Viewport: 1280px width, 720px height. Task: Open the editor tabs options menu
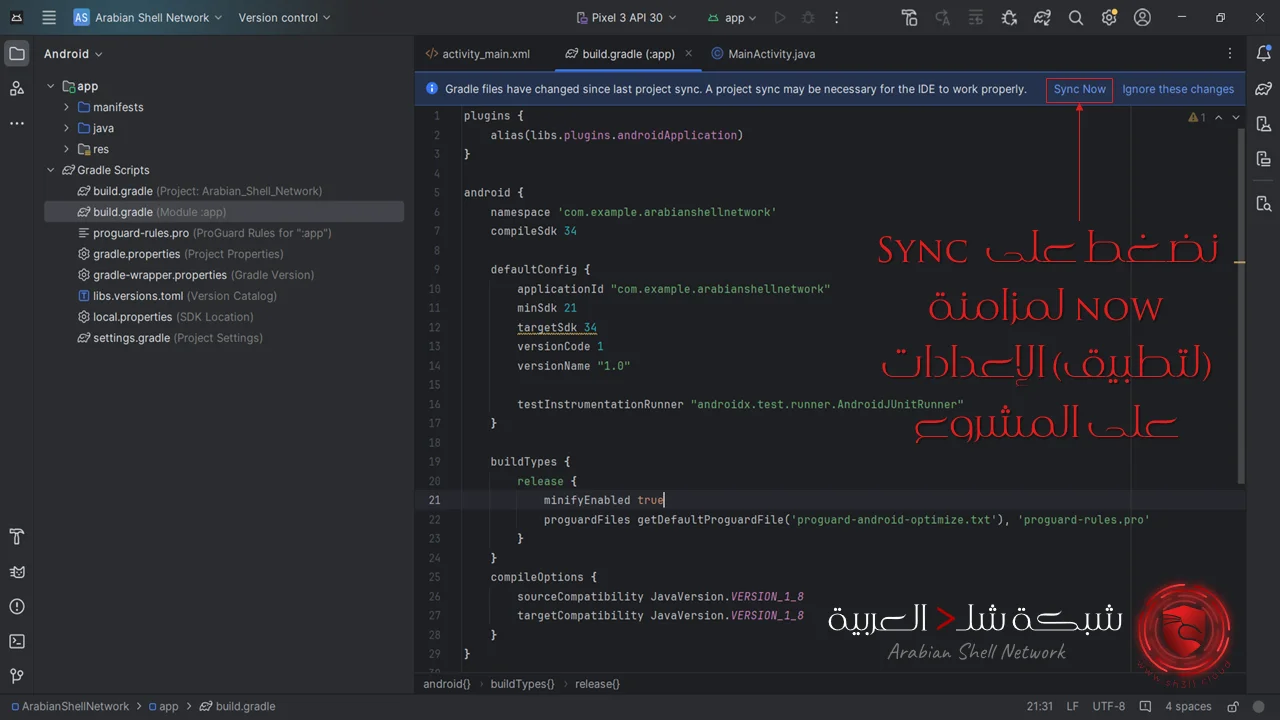pos(1230,54)
